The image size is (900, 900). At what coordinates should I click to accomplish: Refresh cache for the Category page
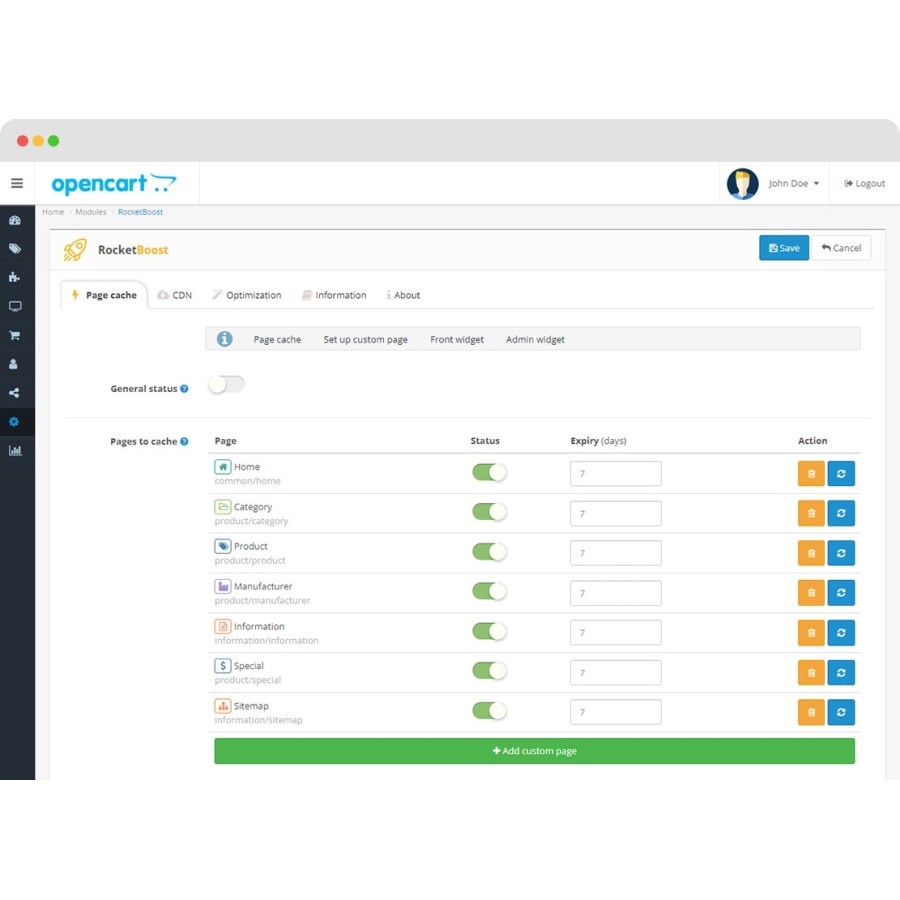pos(841,513)
